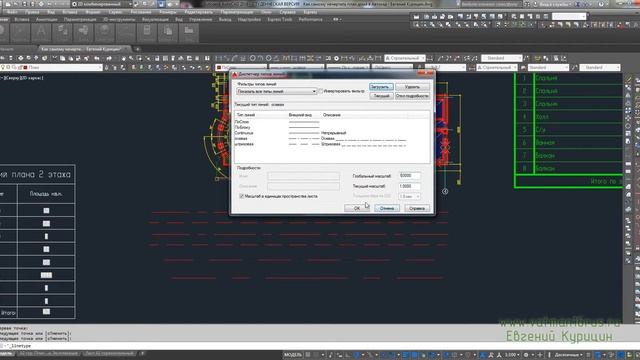Open the Рисование menu
This screenshot has width=640, height=360.
tap(140, 12)
